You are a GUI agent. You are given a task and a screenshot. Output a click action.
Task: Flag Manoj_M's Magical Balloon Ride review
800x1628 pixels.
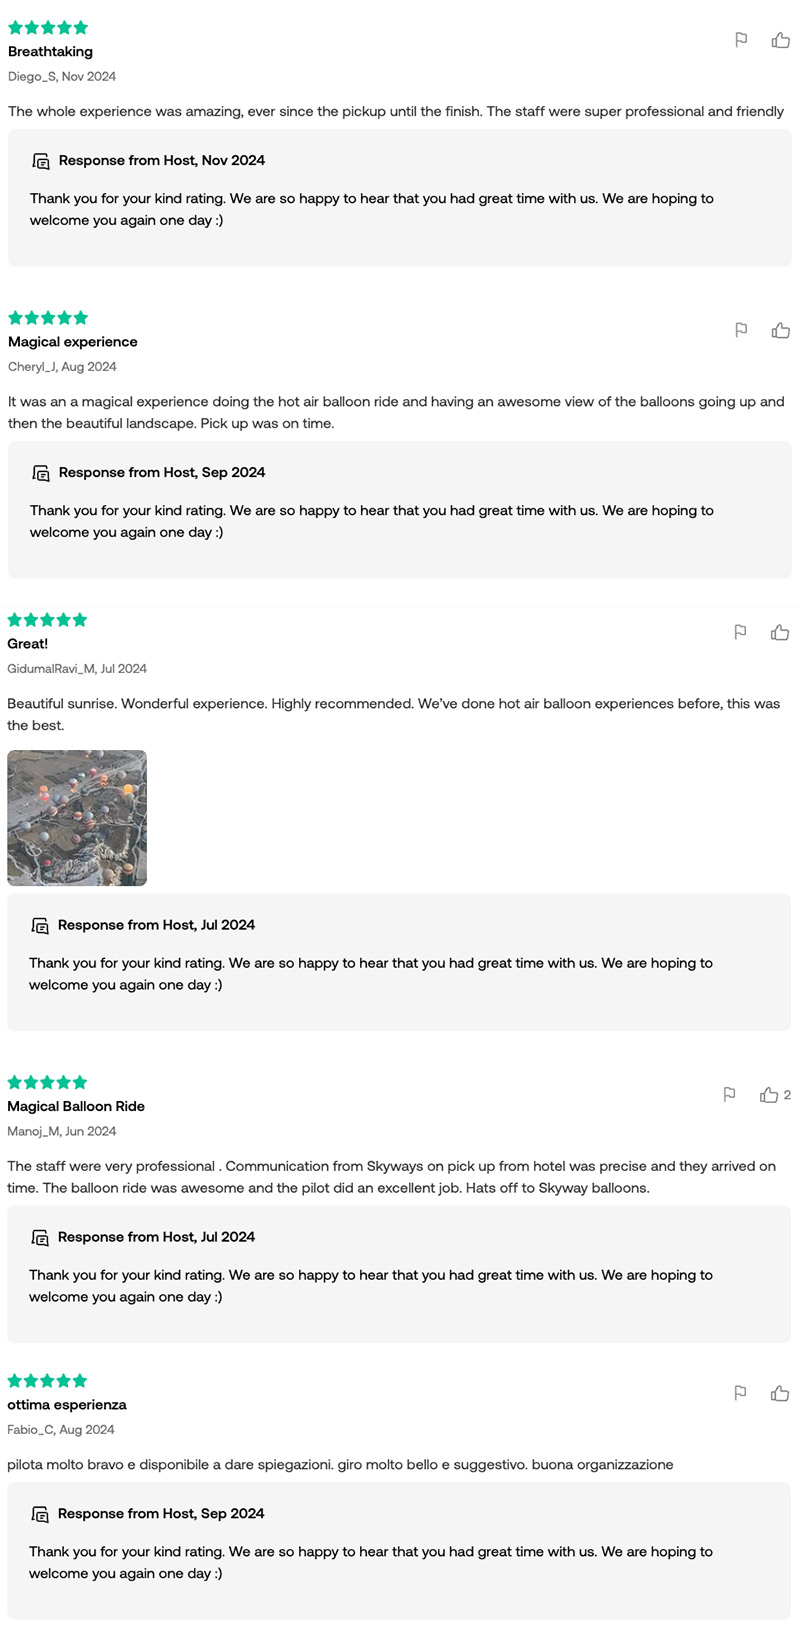[730, 1095]
